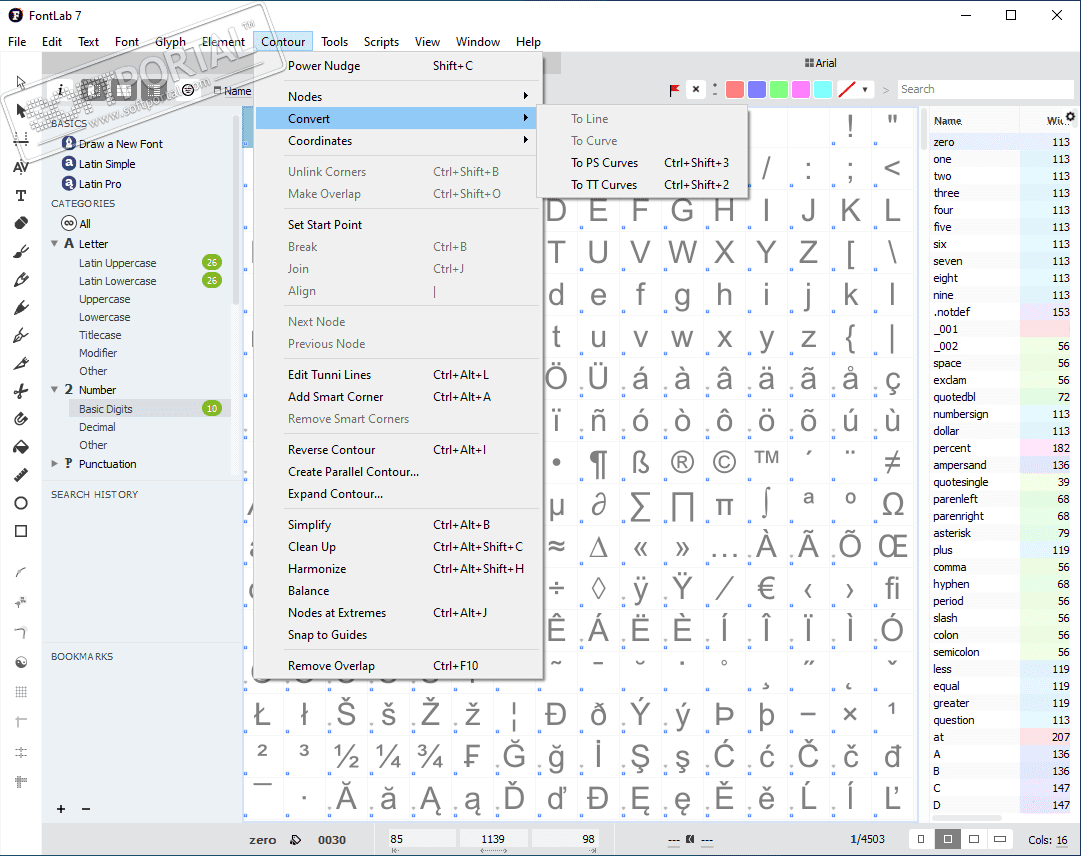
Task: Click the Draw a New Font icon
Action: [68, 143]
